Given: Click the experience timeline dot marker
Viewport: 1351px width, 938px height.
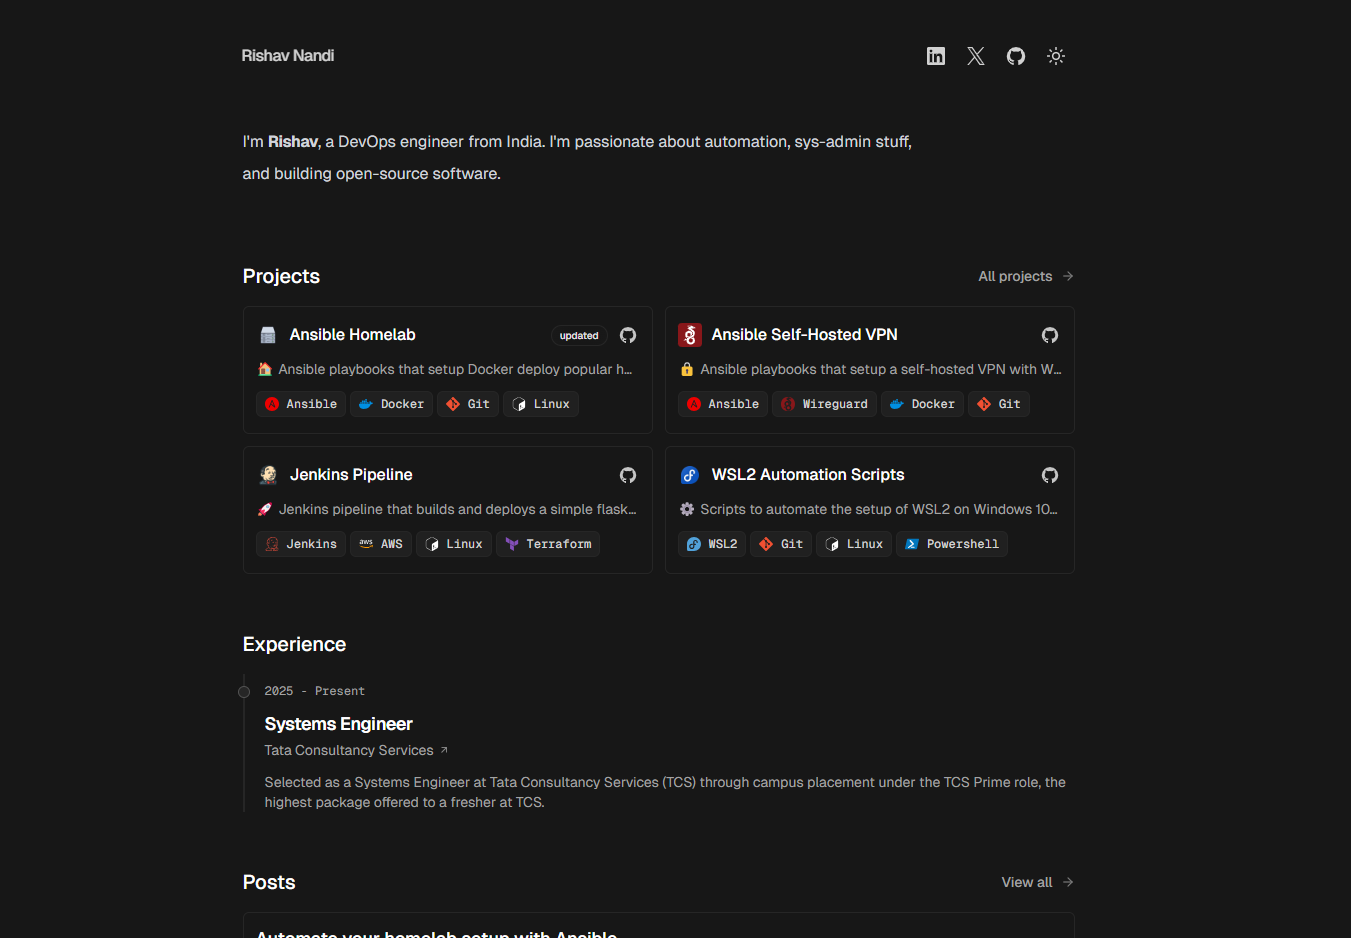Looking at the screenshot, I should click(244, 692).
